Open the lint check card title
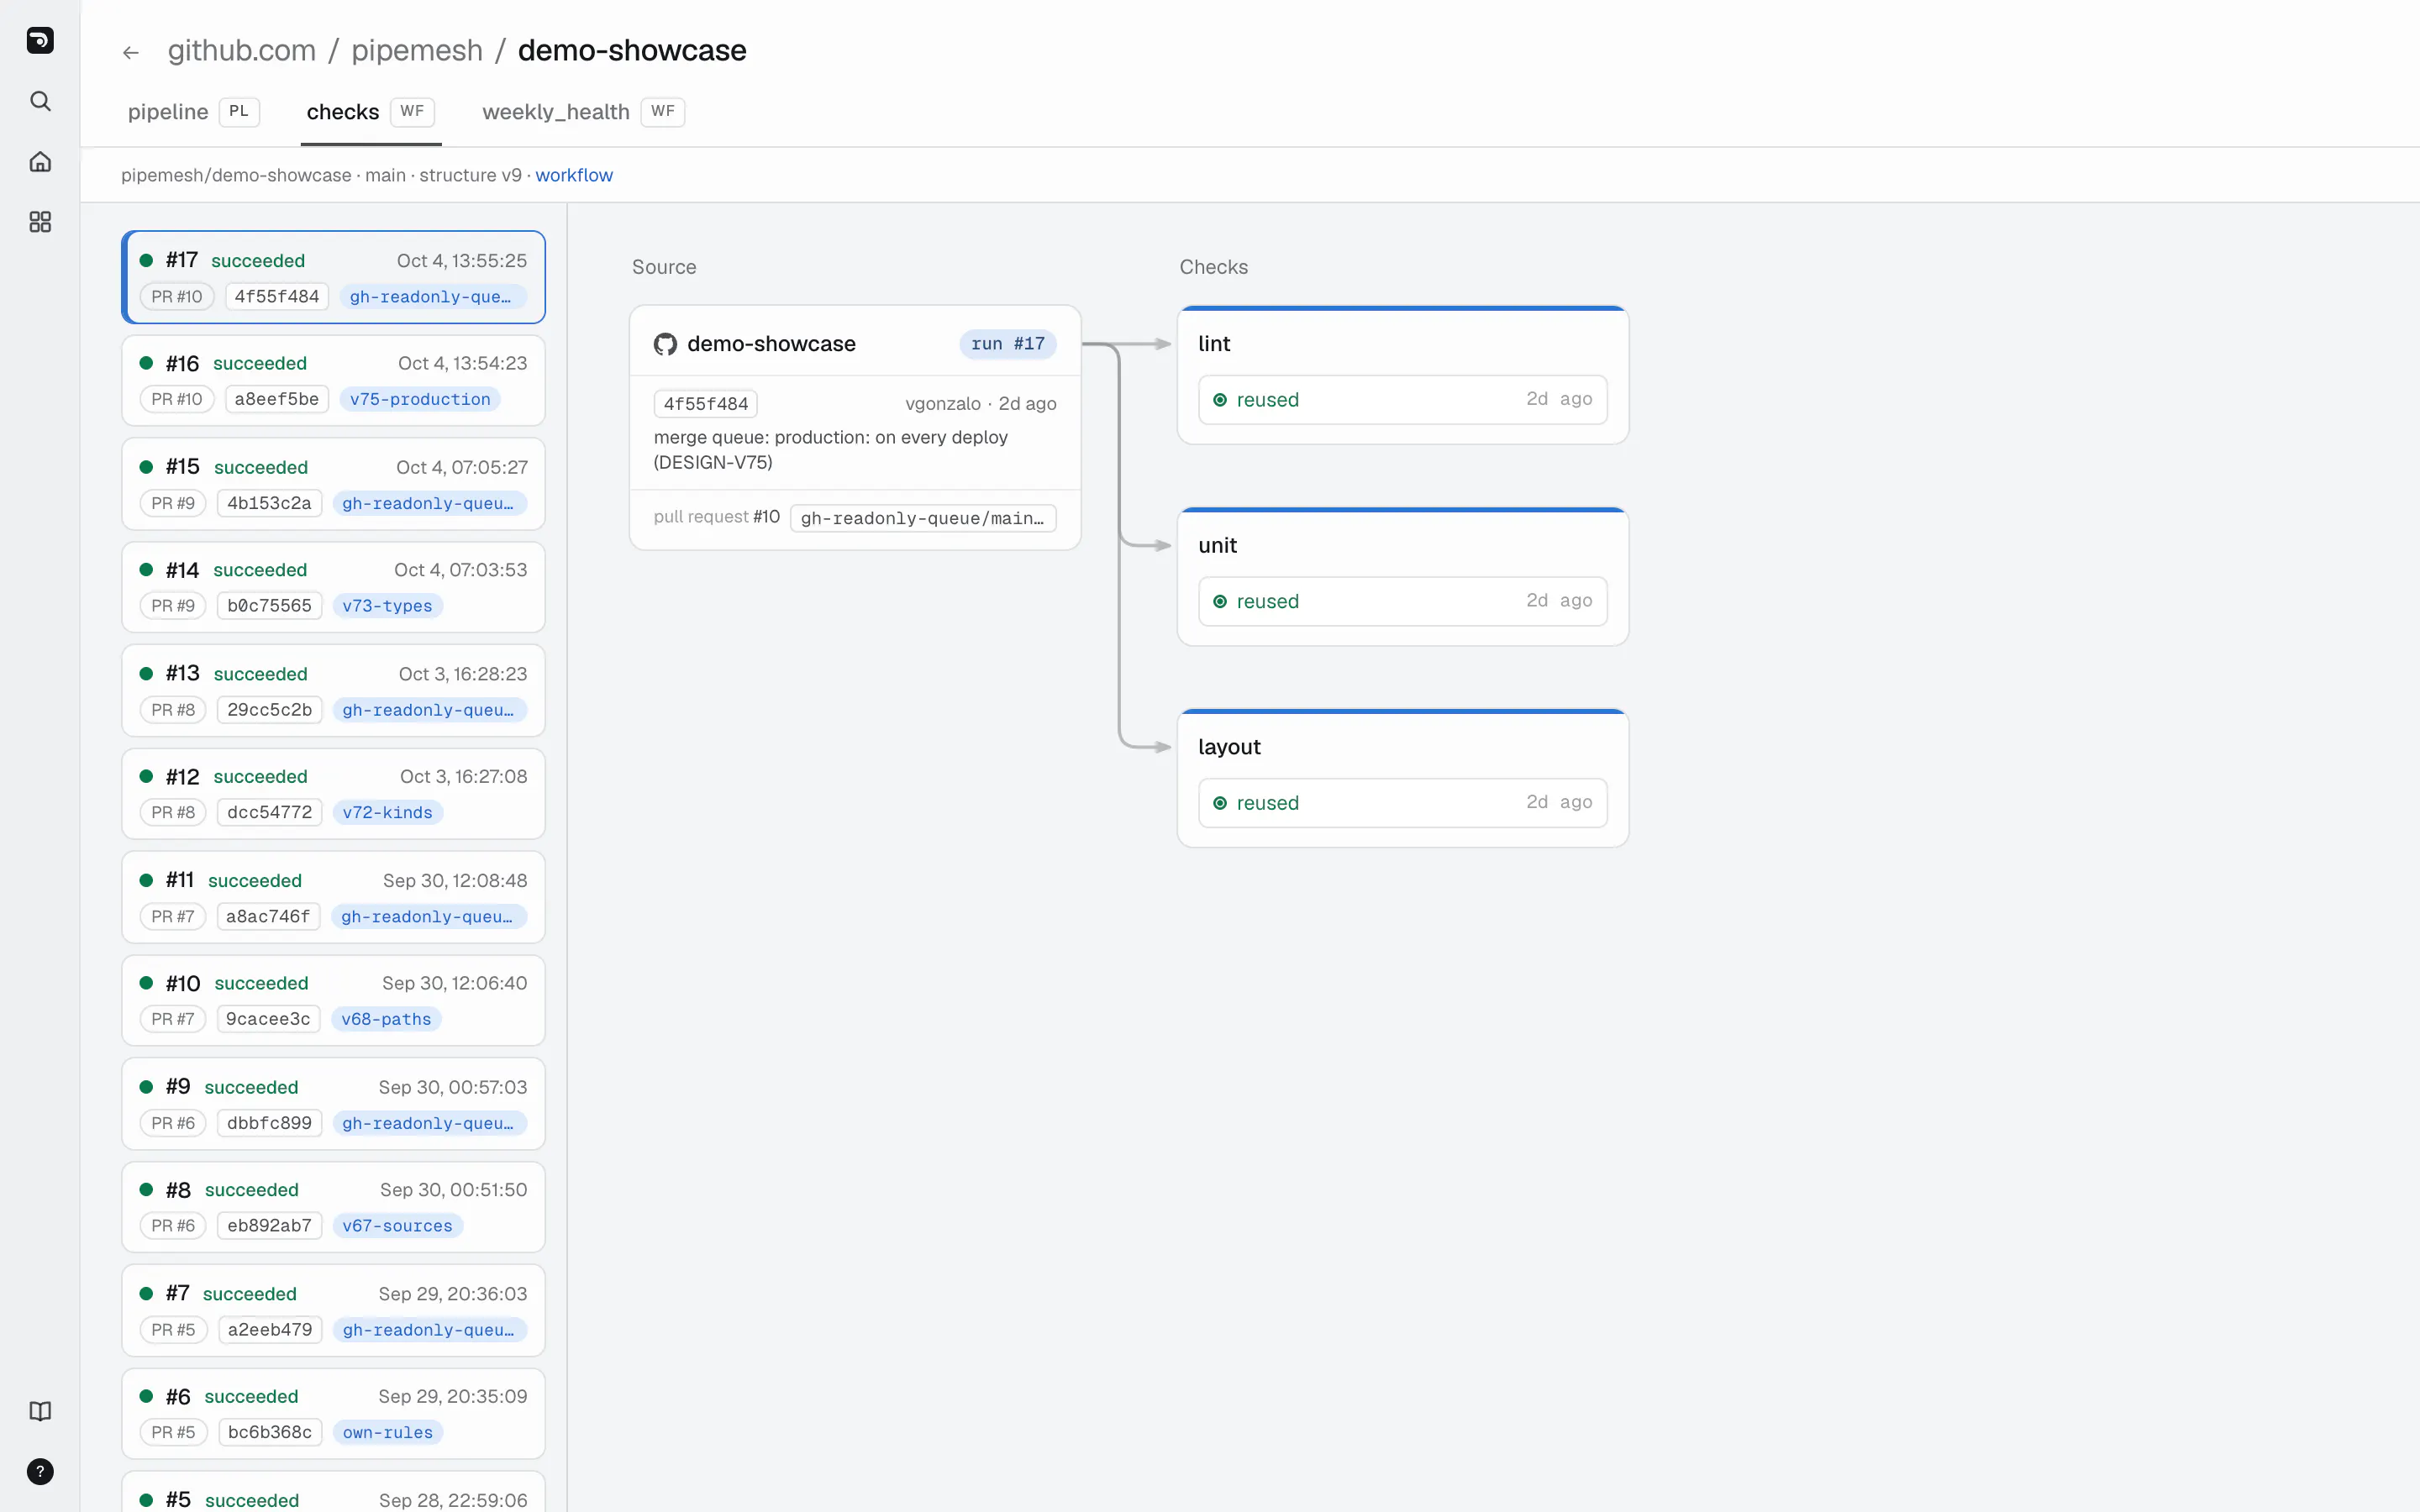The width and height of the screenshot is (2420, 1512). [x=1214, y=344]
